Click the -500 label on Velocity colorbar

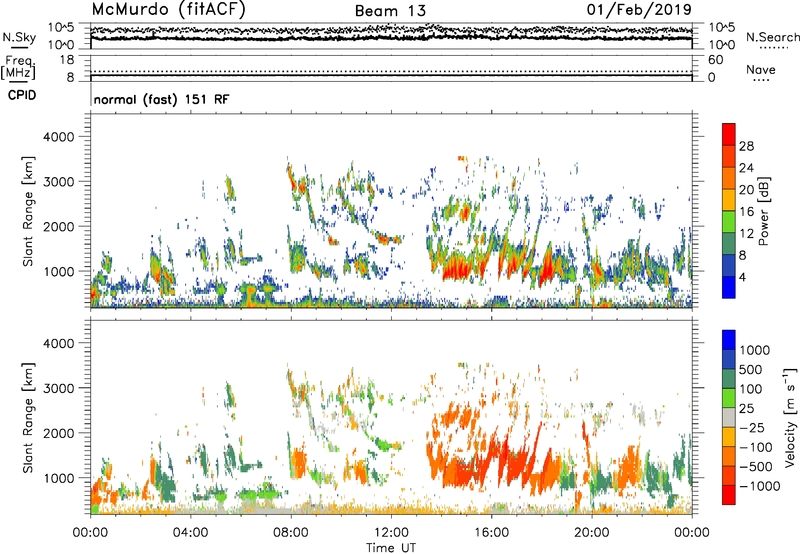[755, 467]
